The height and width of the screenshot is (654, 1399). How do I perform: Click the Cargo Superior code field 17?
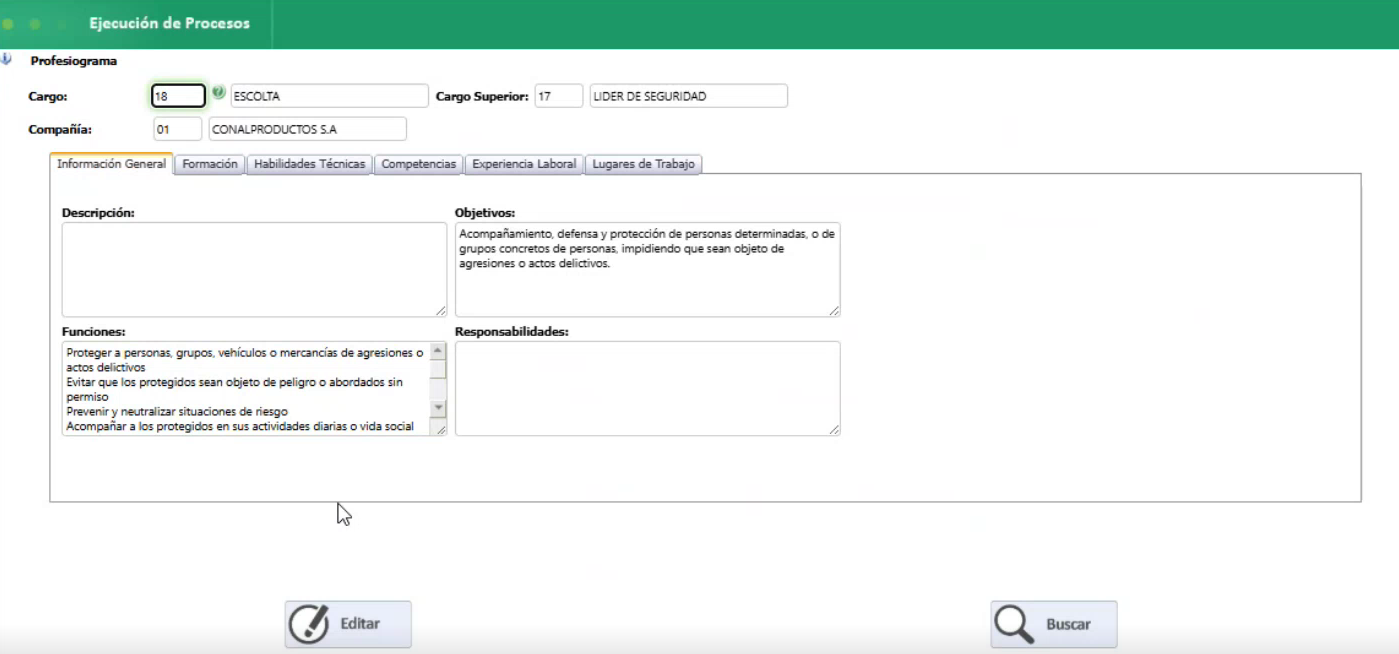pyautogui.click(x=559, y=96)
